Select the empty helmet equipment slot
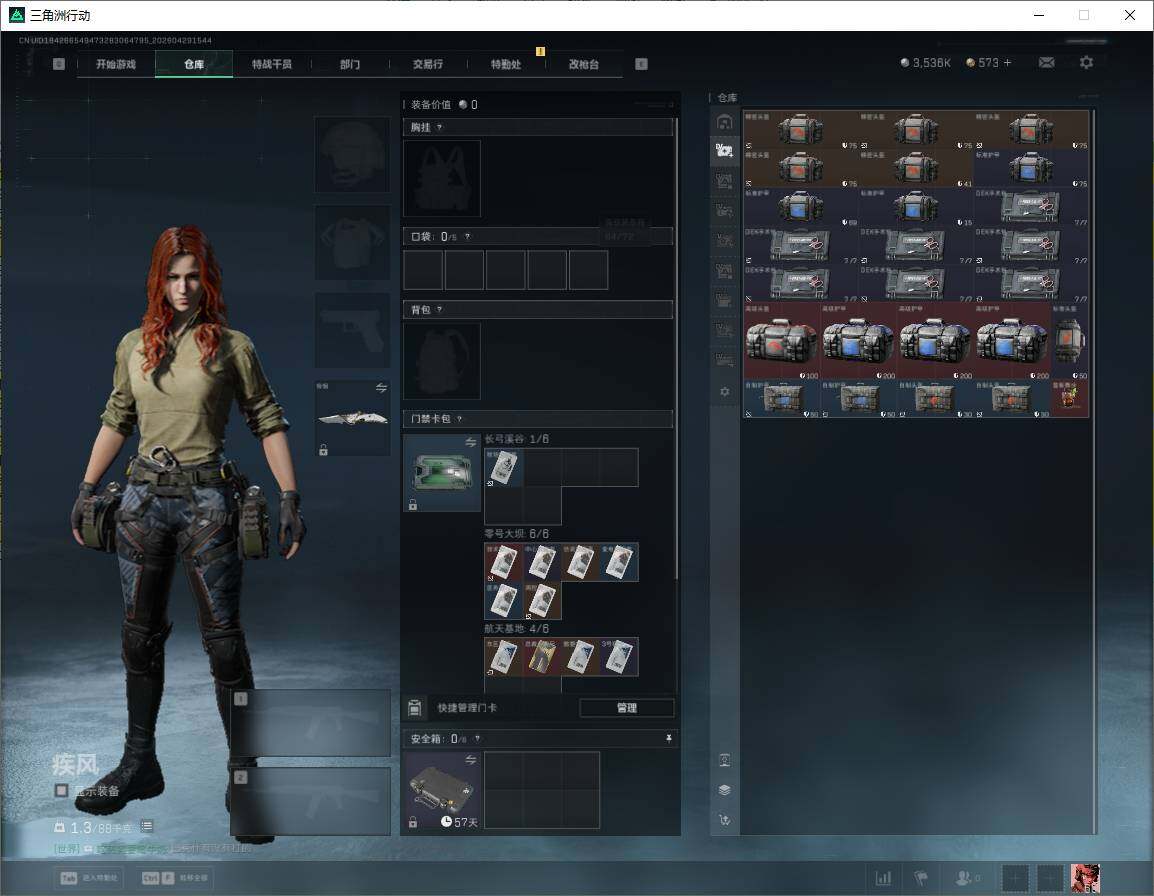The image size is (1154, 896). coord(353,155)
